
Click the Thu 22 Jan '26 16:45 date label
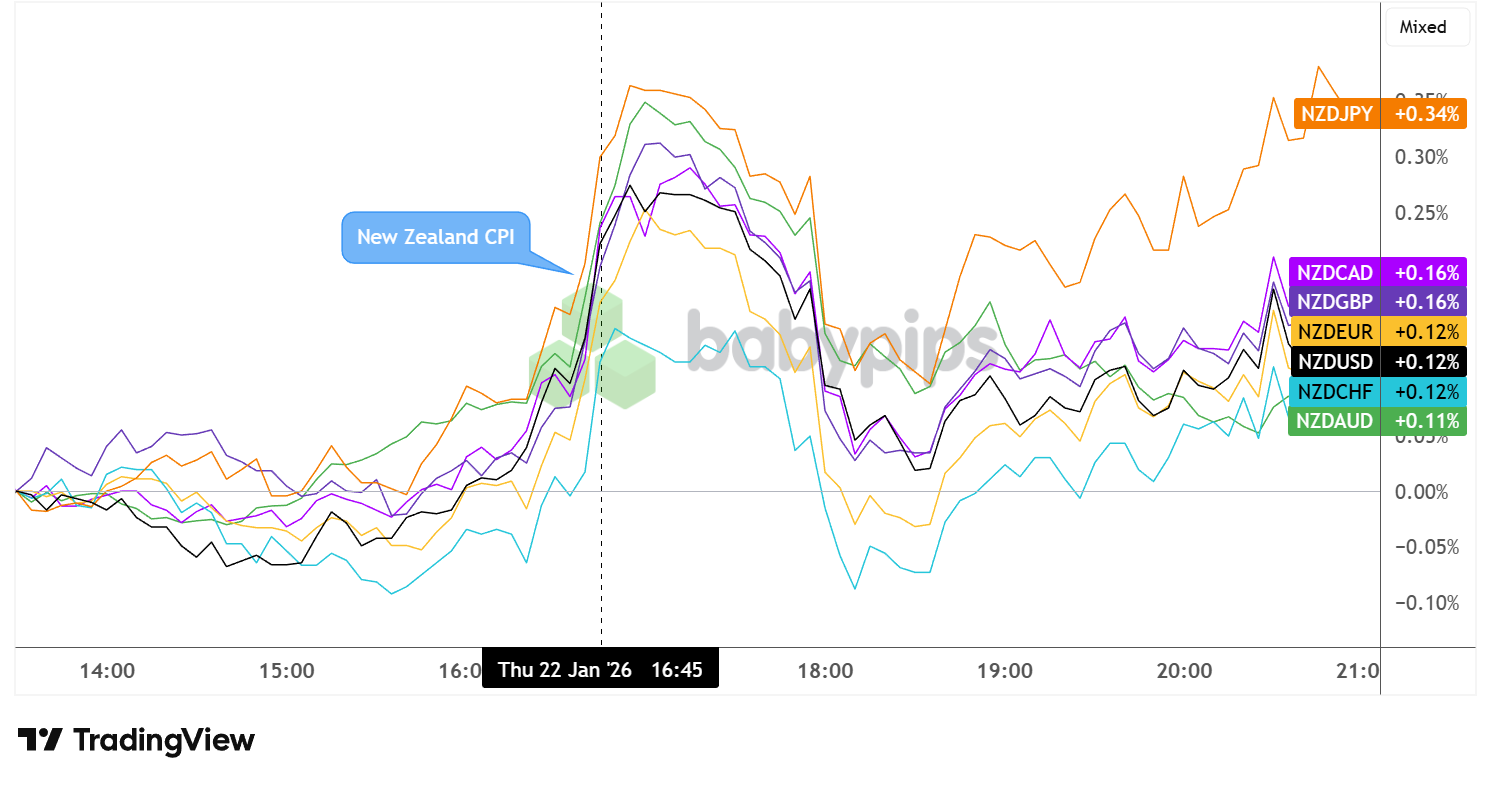coord(600,669)
